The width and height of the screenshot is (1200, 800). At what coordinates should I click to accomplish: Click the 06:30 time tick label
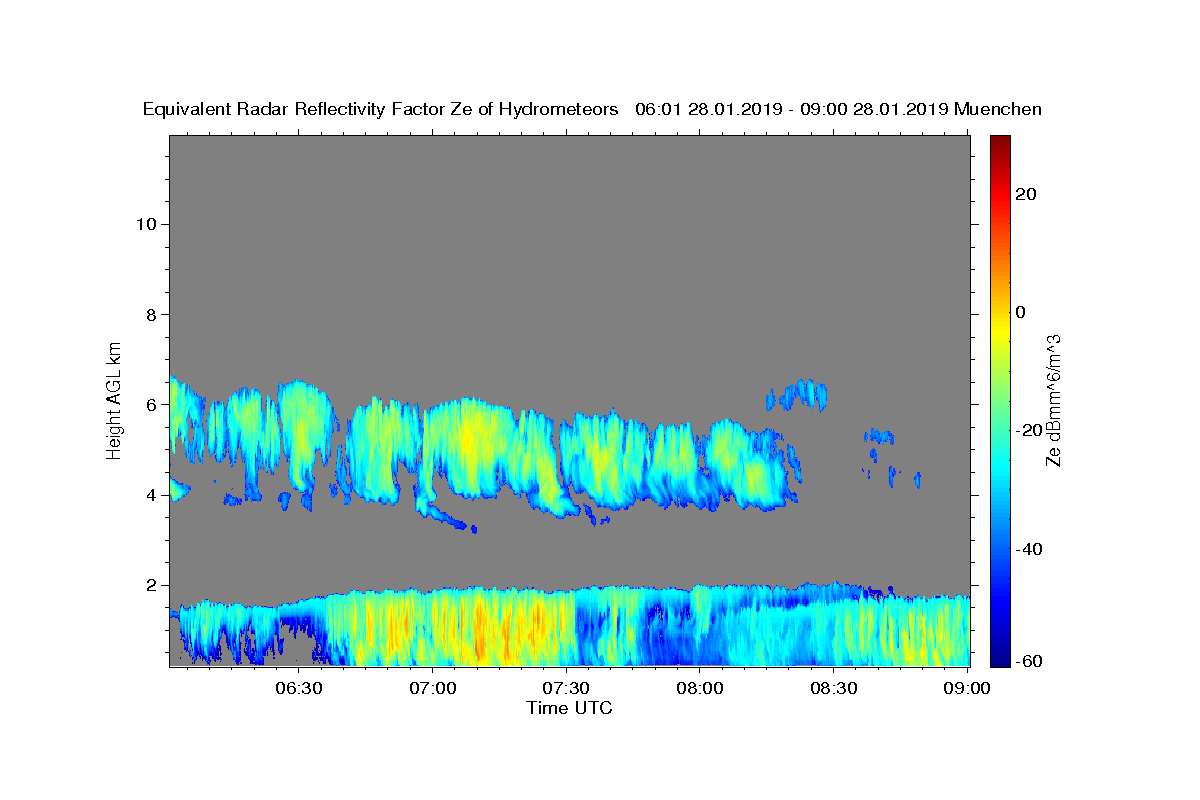tap(298, 689)
